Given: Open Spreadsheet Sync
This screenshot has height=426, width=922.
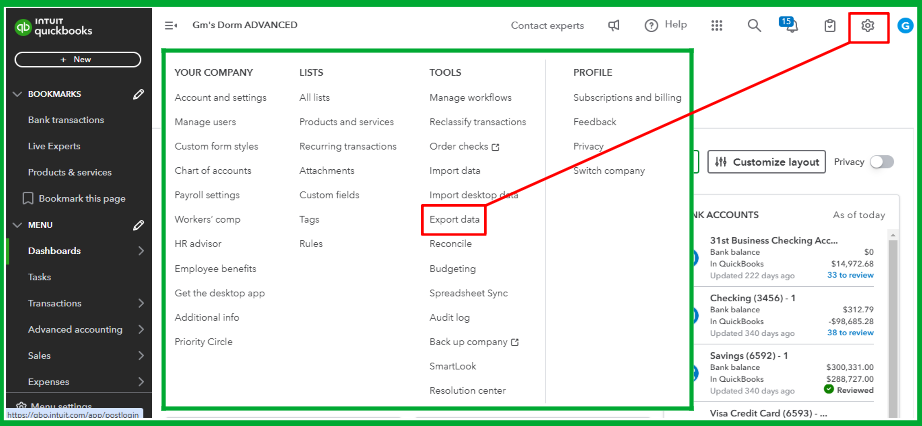Looking at the screenshot, I should coord(469,293).
